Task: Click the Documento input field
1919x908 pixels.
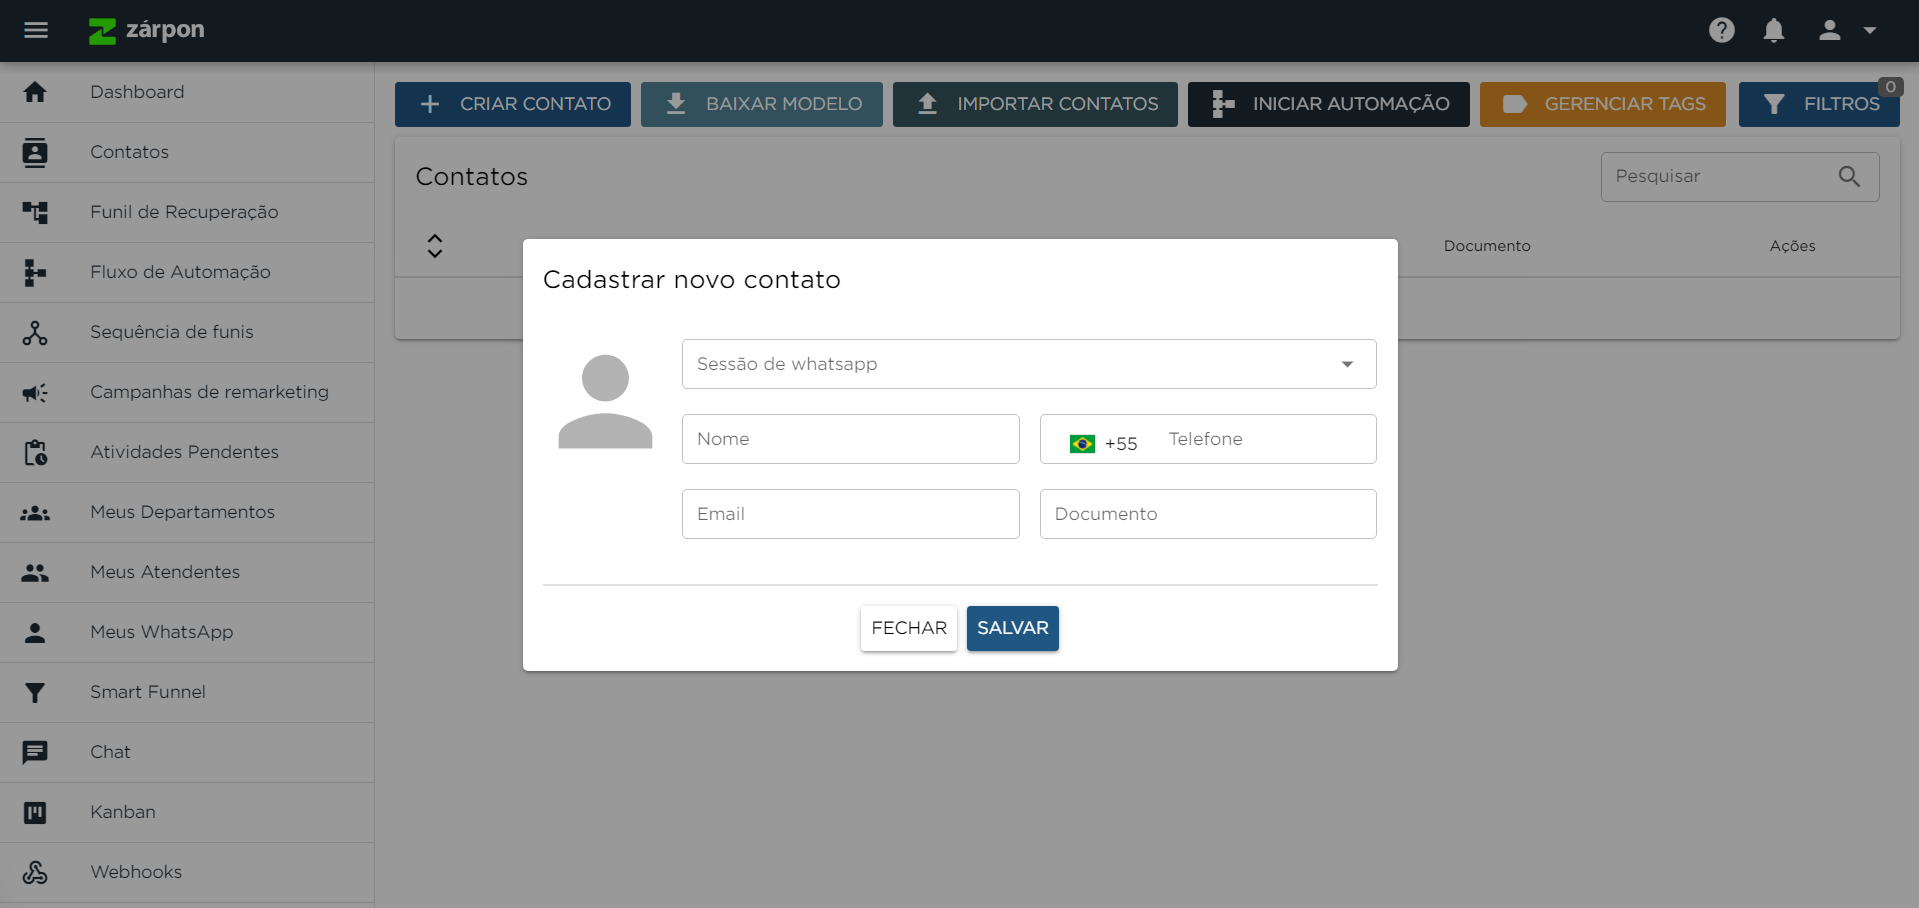Action: click(x=1207, y=514)
